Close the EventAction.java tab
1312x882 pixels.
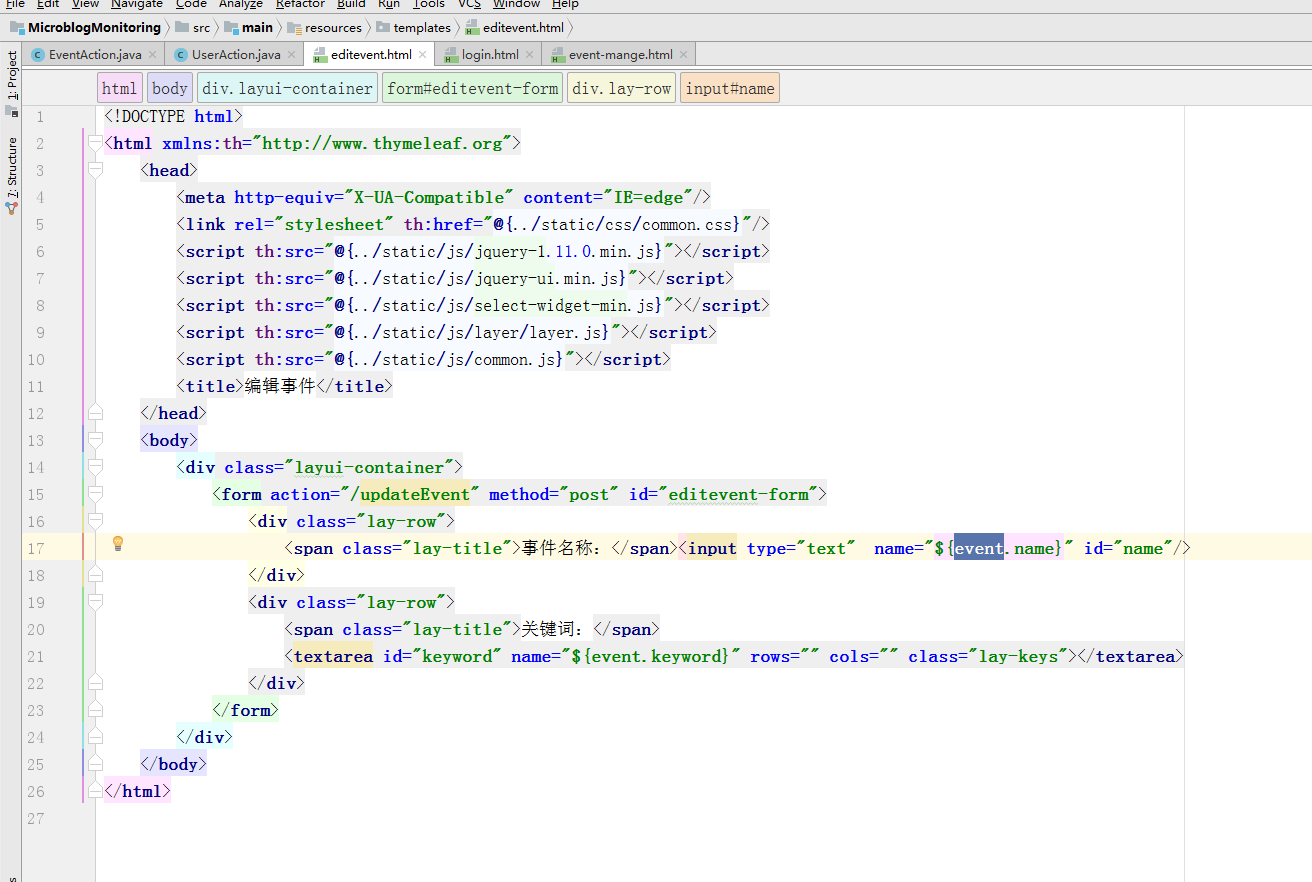pyautogui.click(x=152, y=55)
